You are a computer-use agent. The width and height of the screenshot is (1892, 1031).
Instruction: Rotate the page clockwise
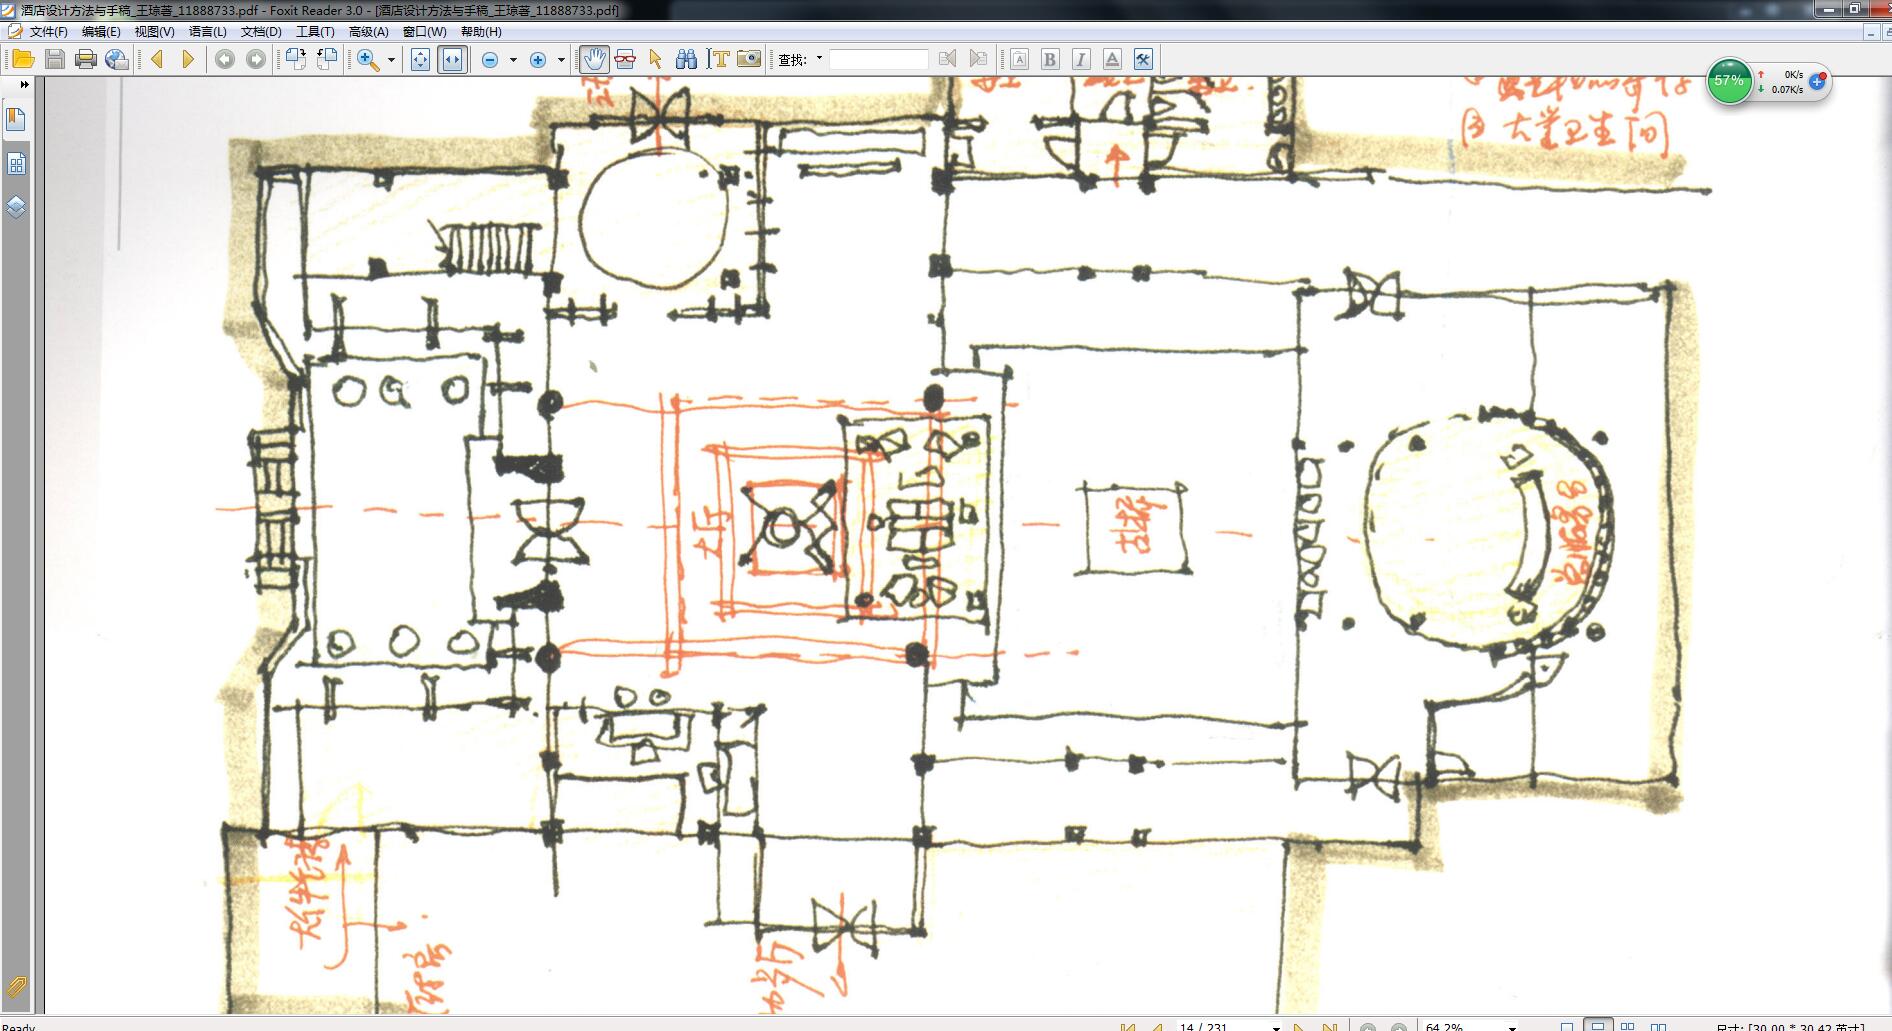[x=296, y=60]
